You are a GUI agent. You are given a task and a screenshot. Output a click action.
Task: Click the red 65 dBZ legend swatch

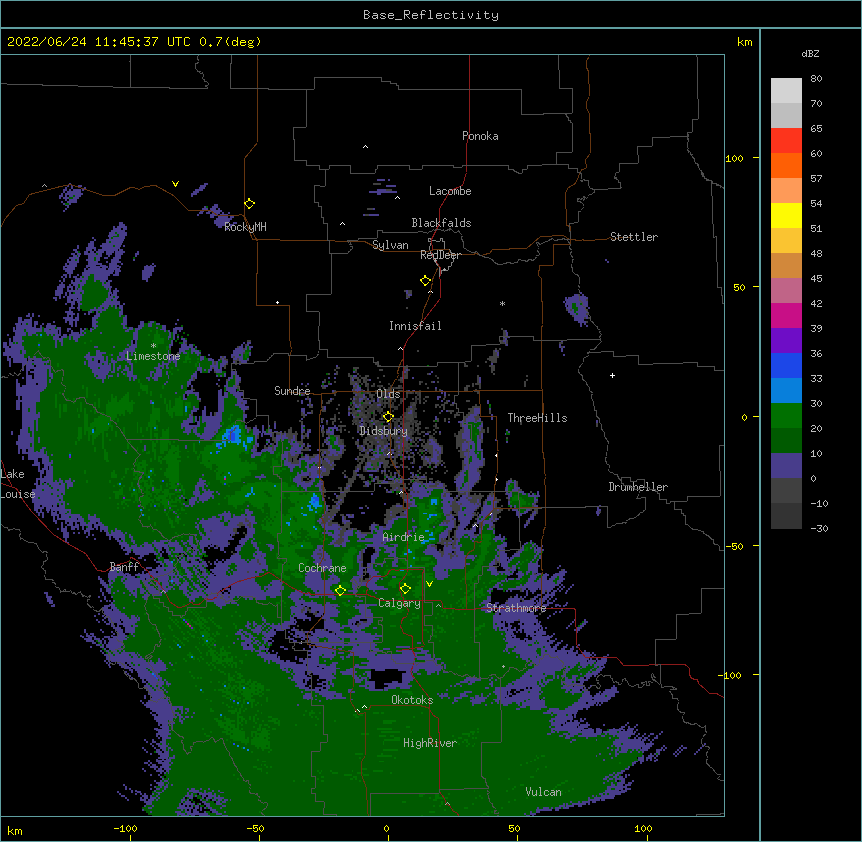click(x=786, y=141)
